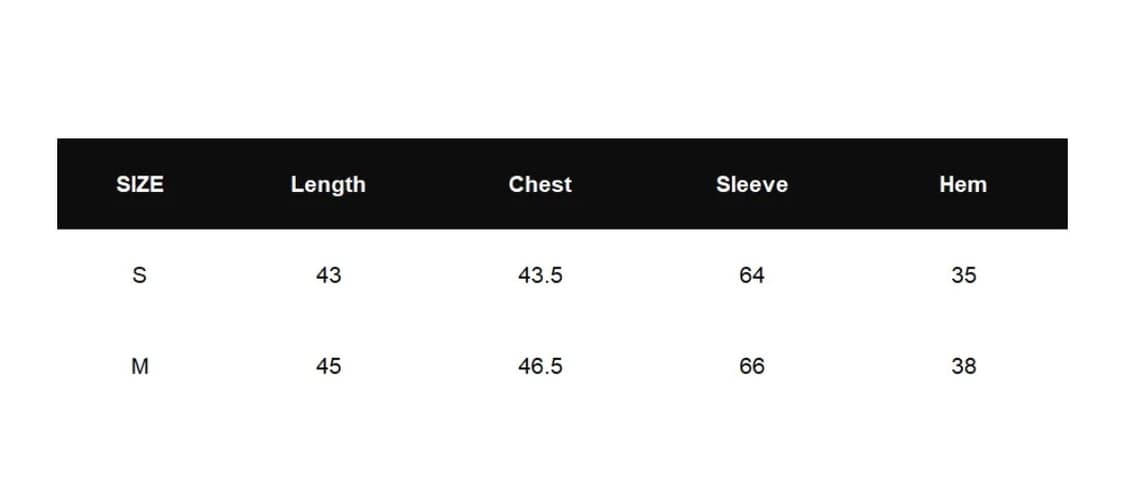The height and width of the screenshot is (482, 1125).
Task: Click the length value 43
Action: click(328, 275)
